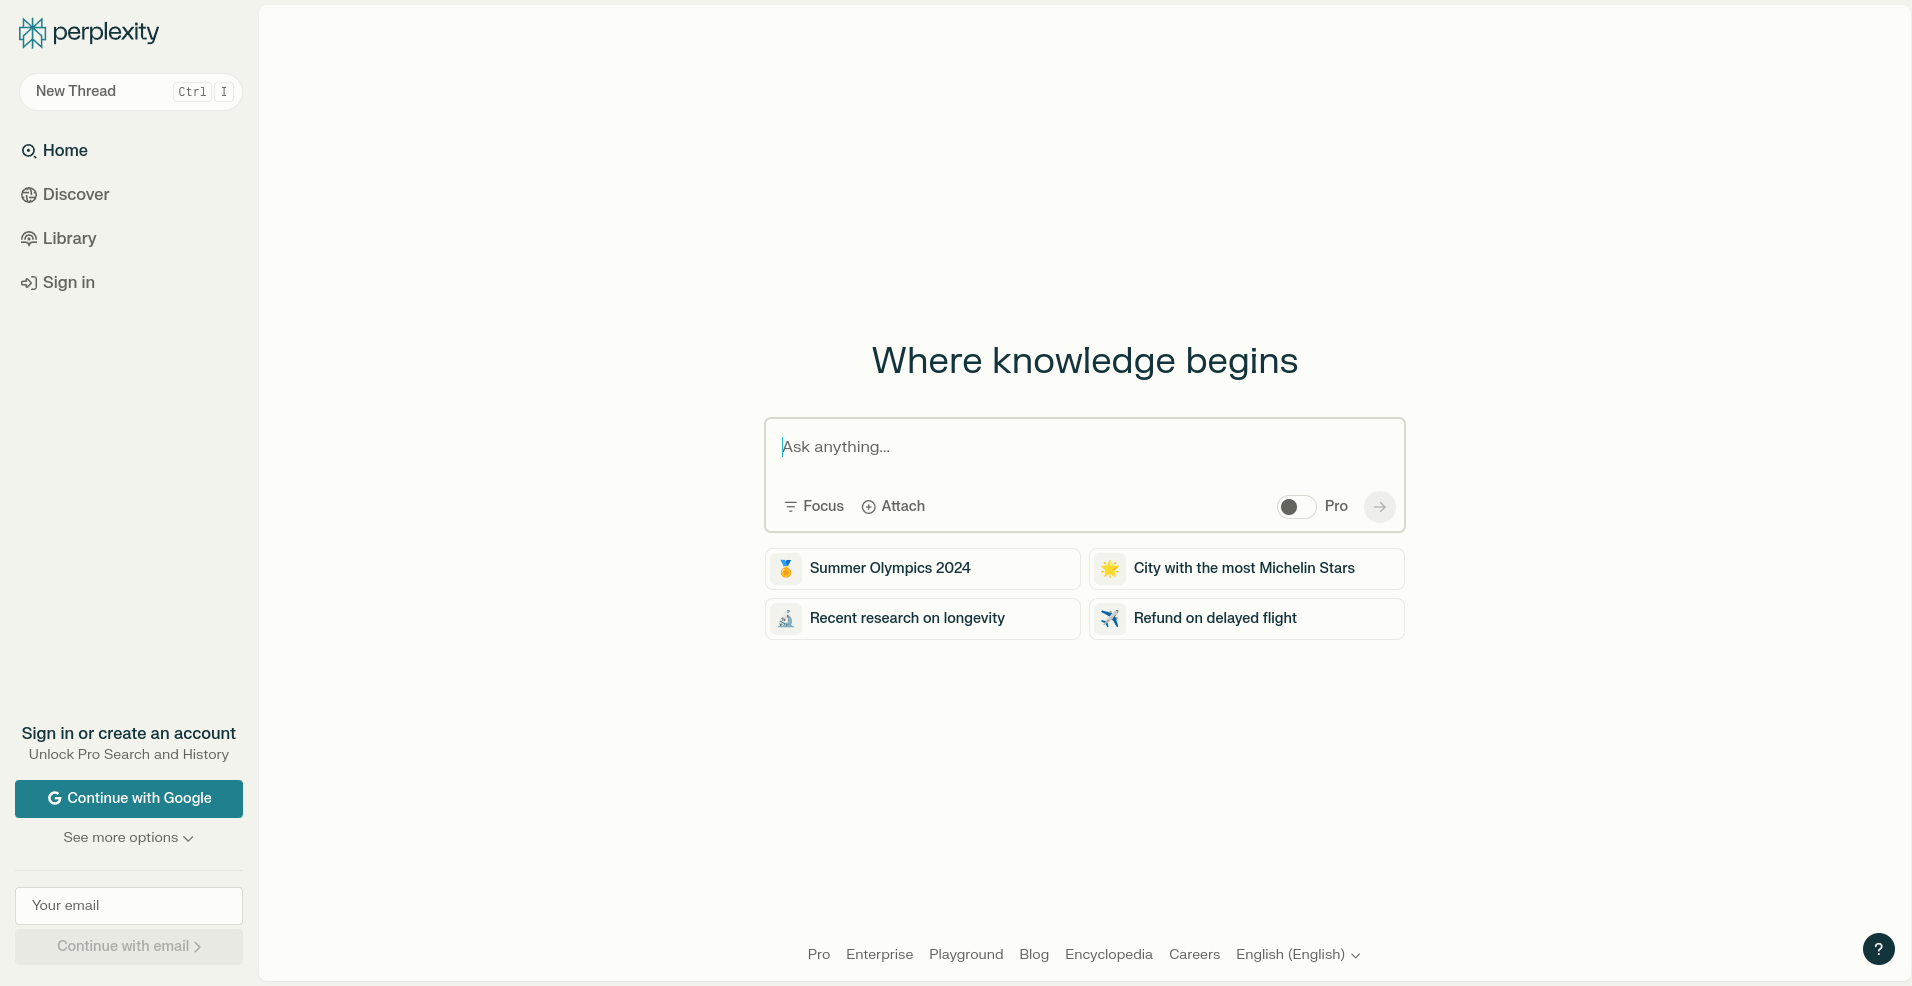
Task: Submit query with the arrow button
Action: 1379,507
